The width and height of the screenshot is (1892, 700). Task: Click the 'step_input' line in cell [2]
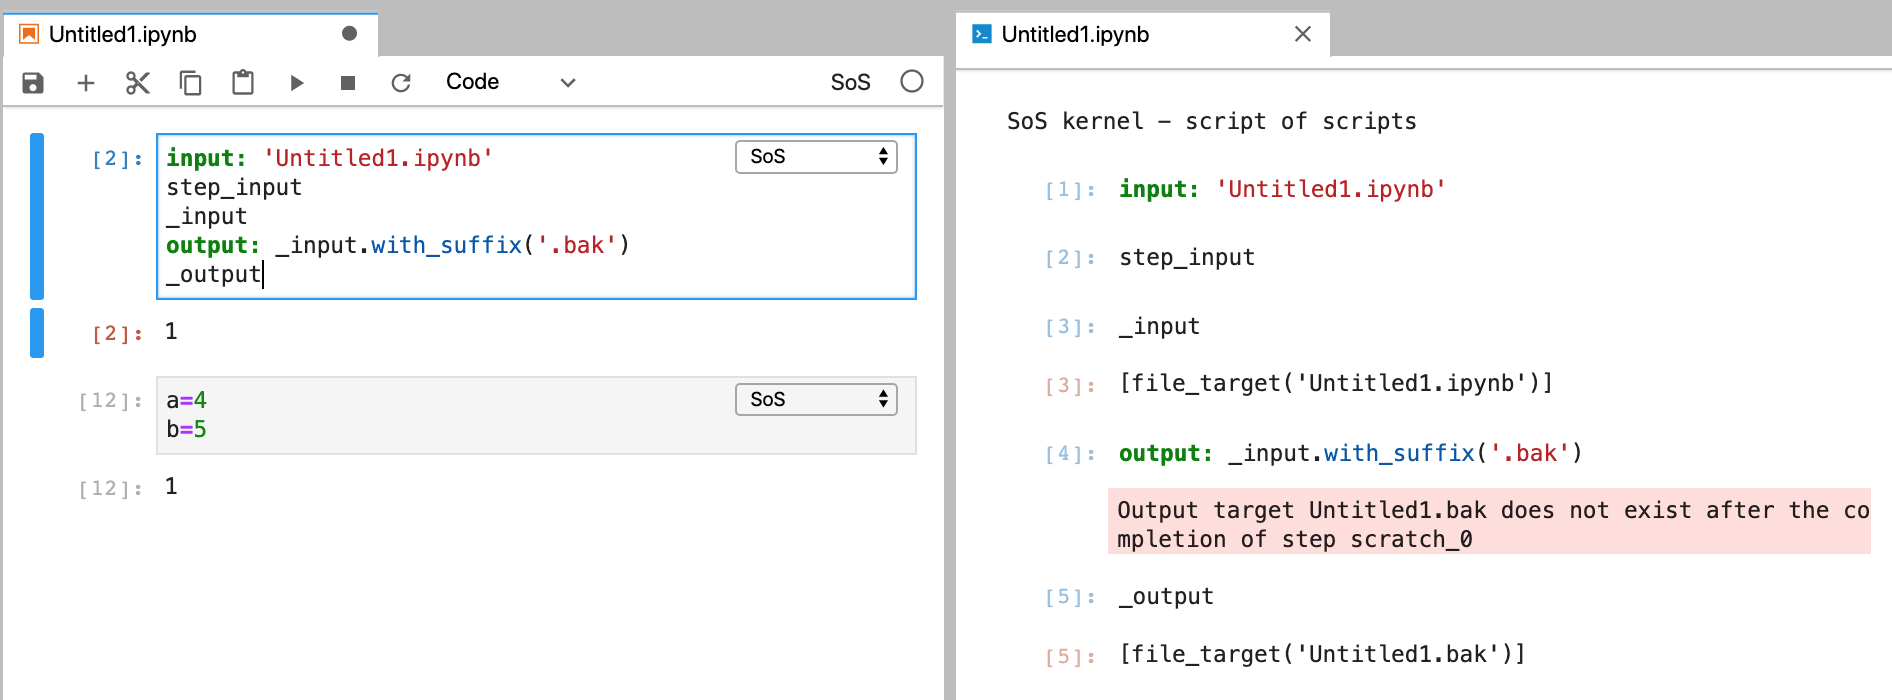pyautogui.click(x=234, y=187)
